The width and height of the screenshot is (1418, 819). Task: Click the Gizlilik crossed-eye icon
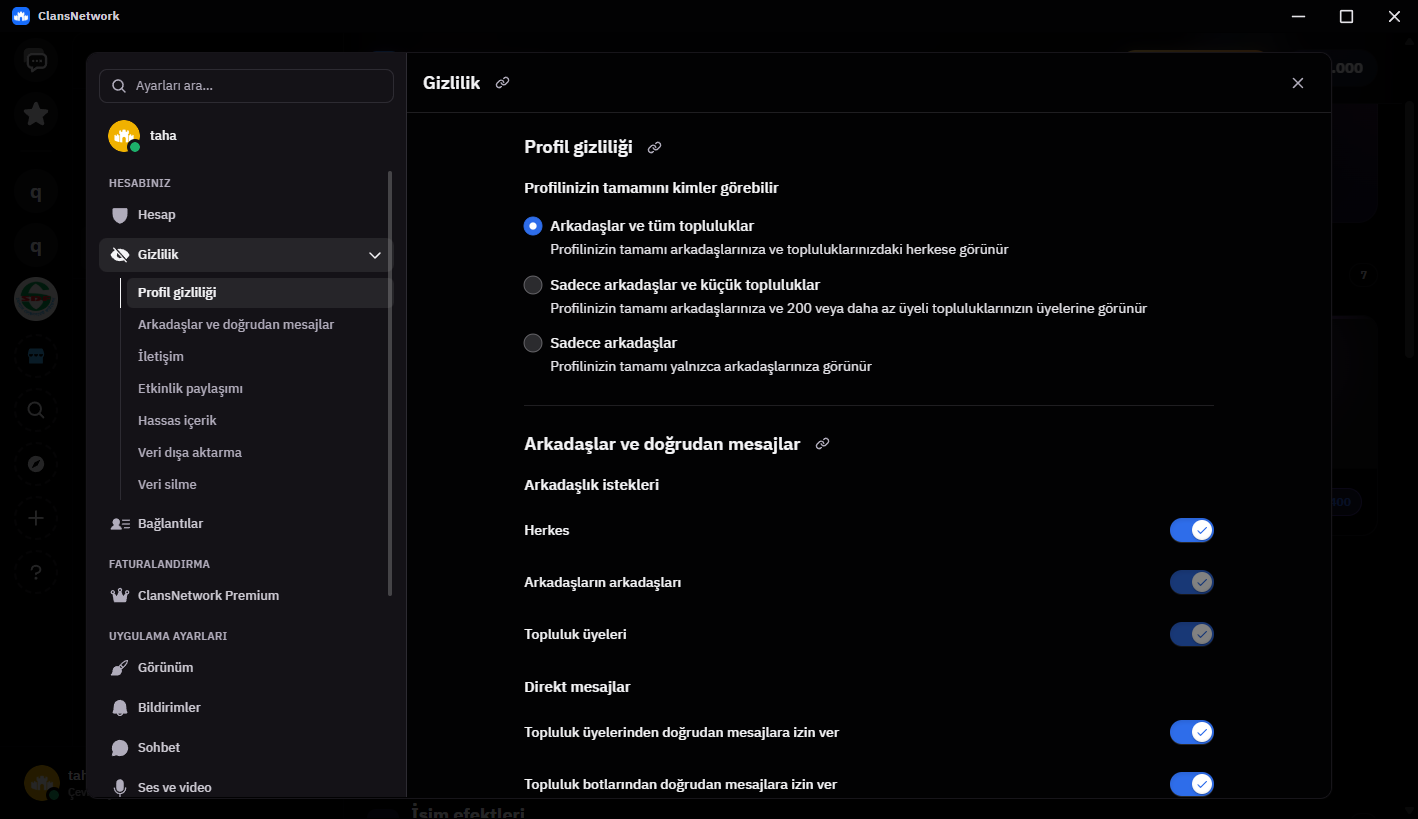(x=120, y=255)
